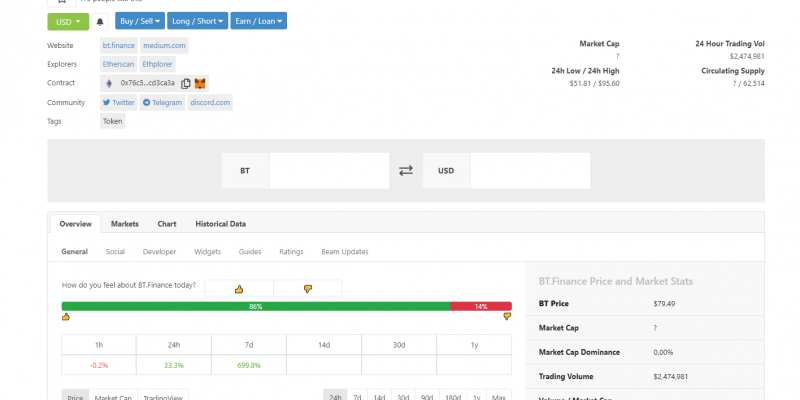Select the General sub-tab
This screenshot has width=800, height=400.
tap(74, 252)
